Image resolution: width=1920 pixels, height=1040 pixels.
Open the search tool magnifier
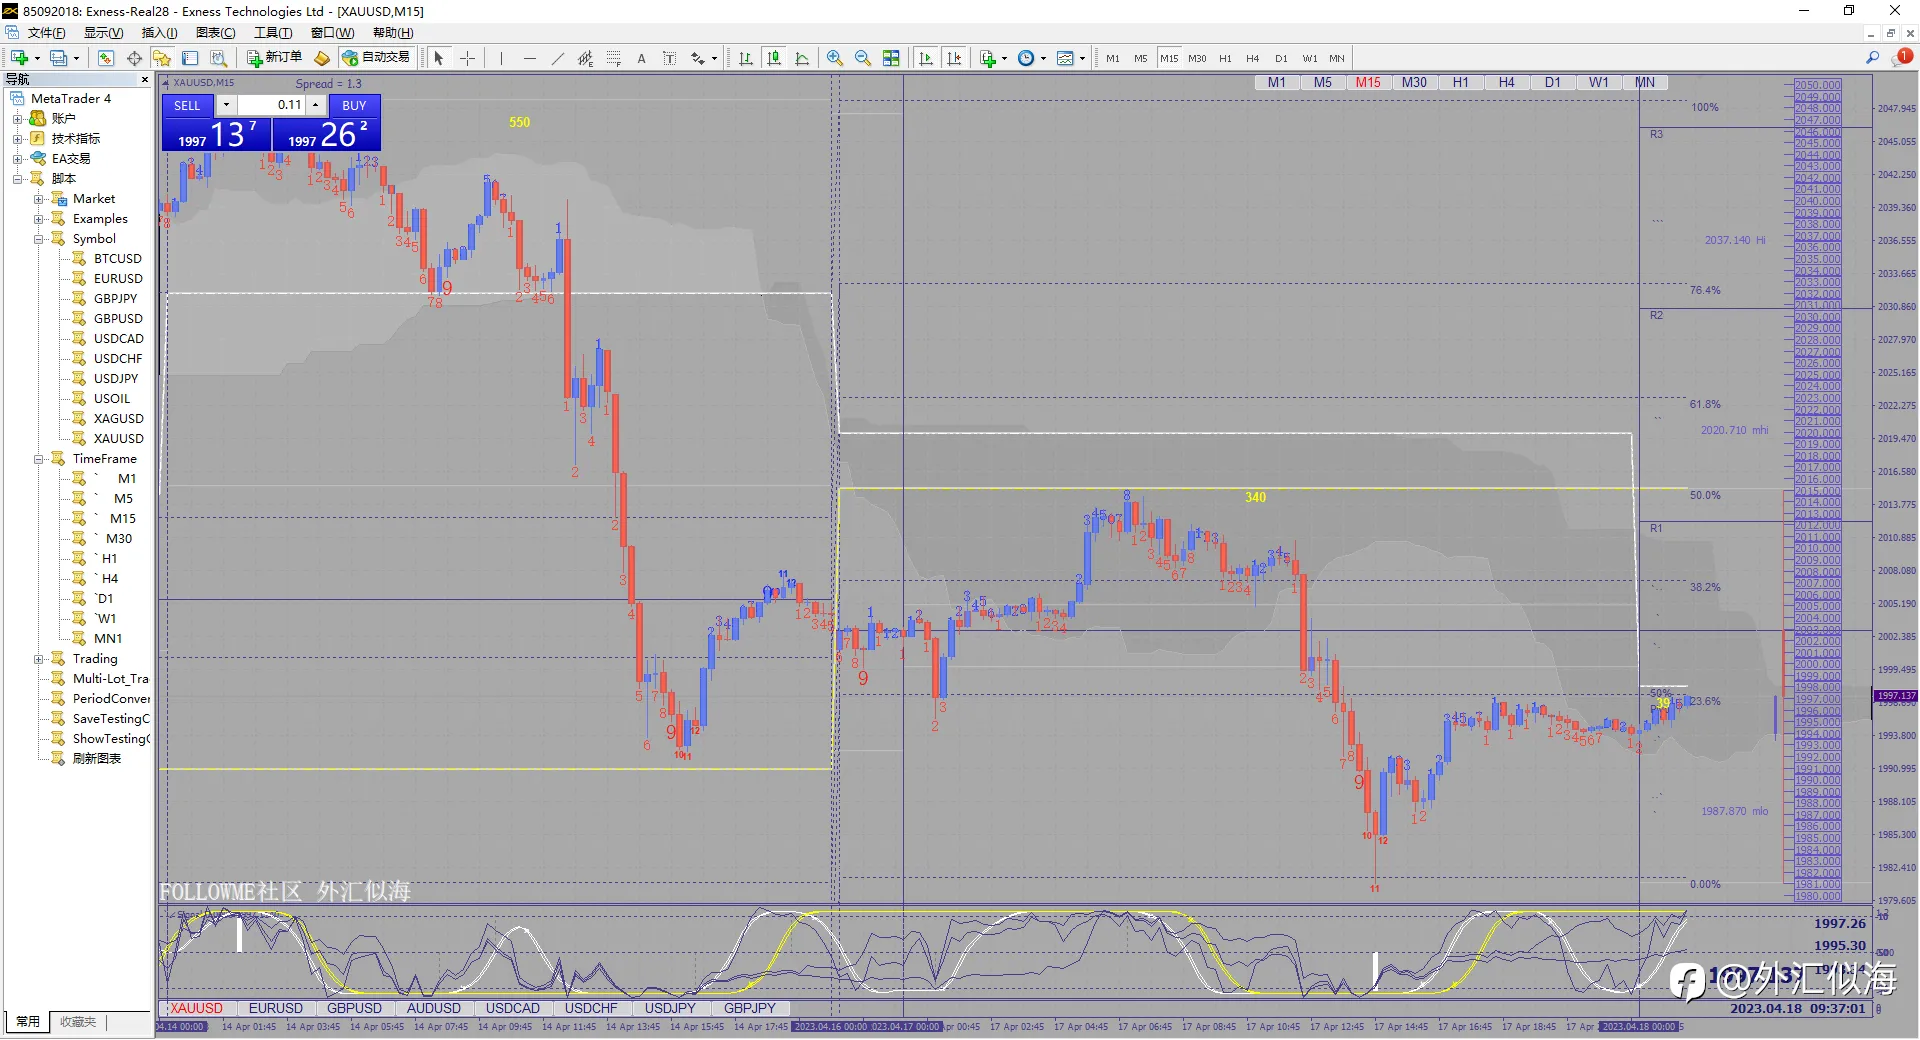click(x=1873, y=58)
